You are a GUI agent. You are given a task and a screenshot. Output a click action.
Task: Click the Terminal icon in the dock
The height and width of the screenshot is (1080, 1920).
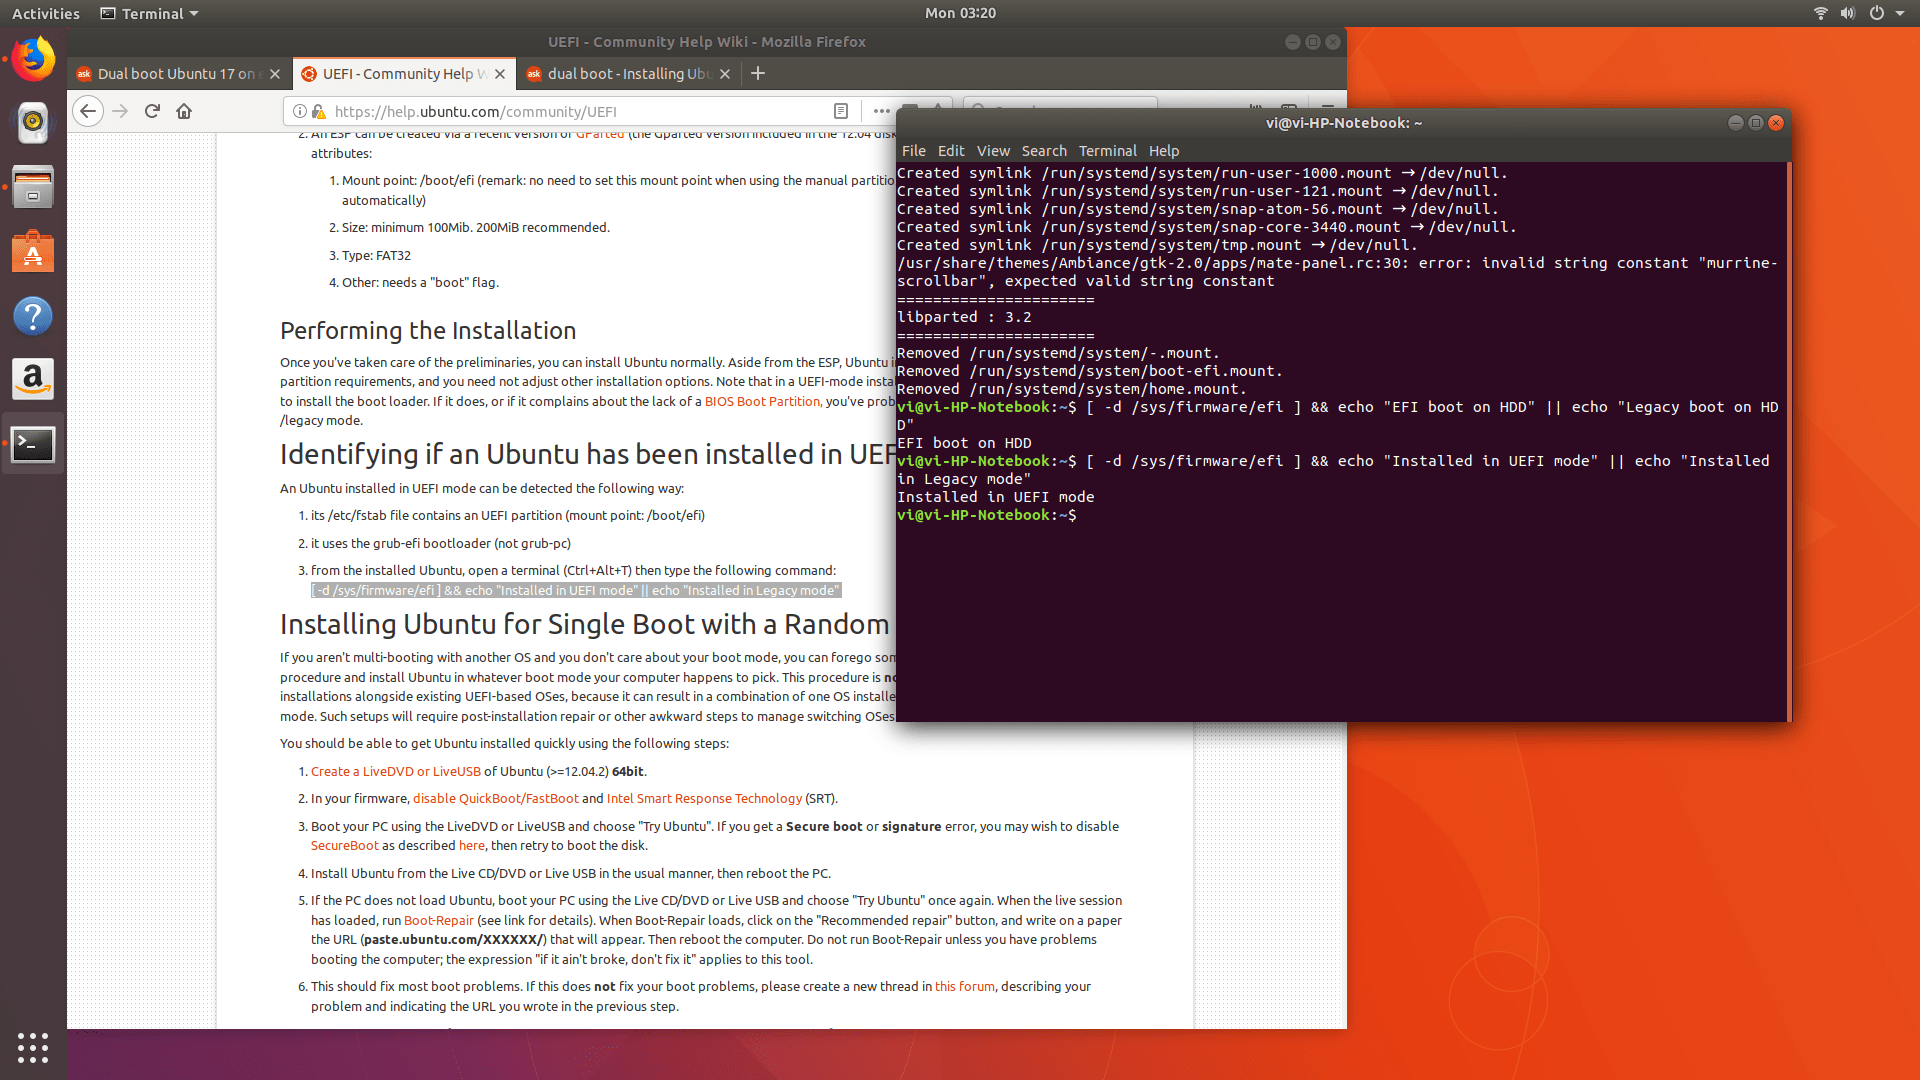click(x=33, y=443)
